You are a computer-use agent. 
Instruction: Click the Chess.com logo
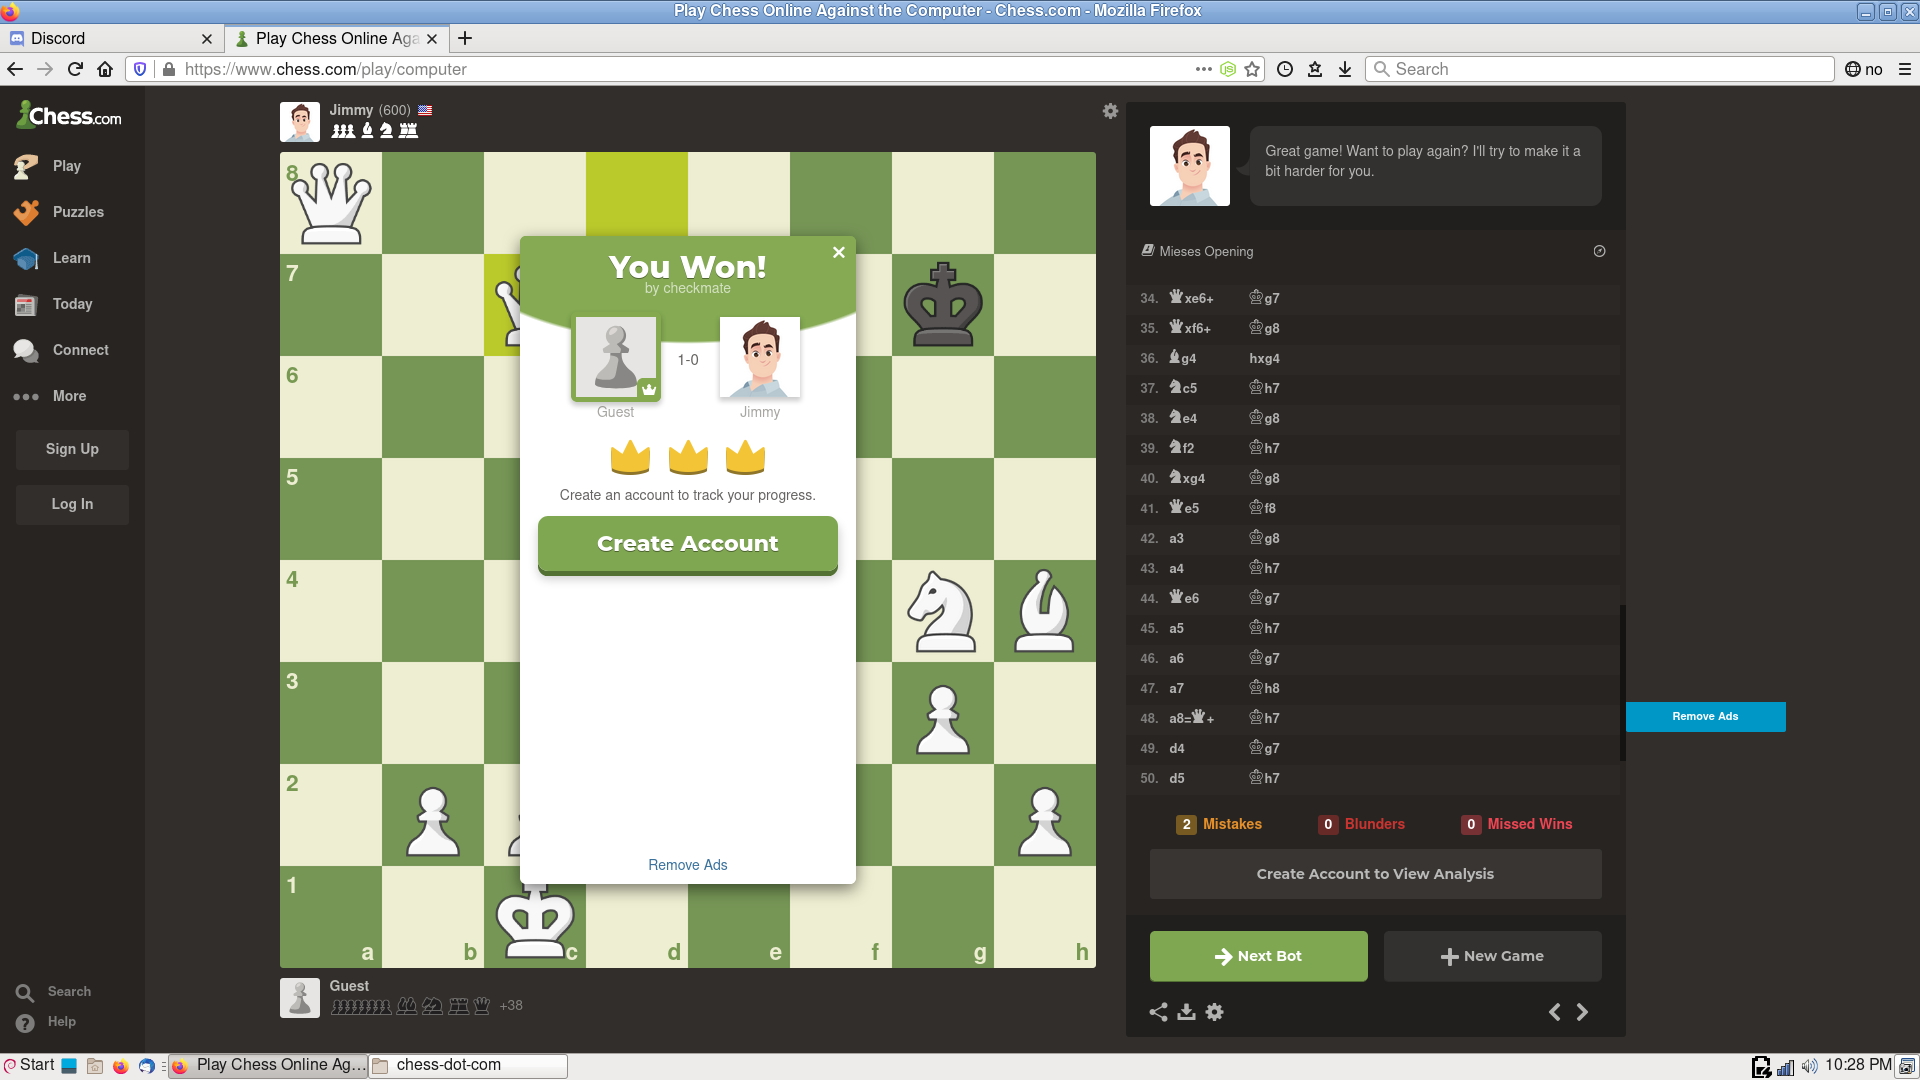[x=70, y=116]
